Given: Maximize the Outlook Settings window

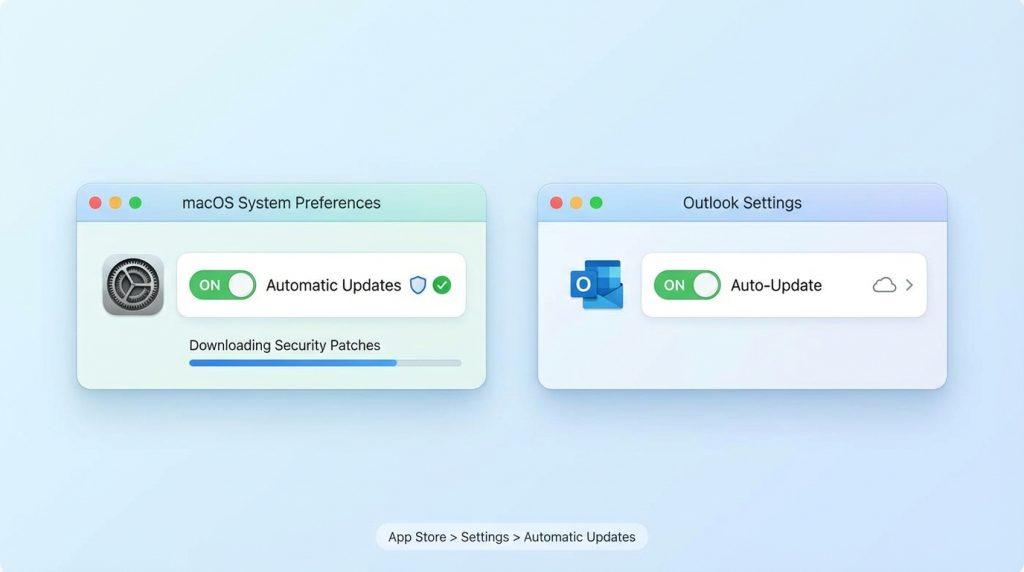Looking at the screenshot, I should click(x=596, y=203).
